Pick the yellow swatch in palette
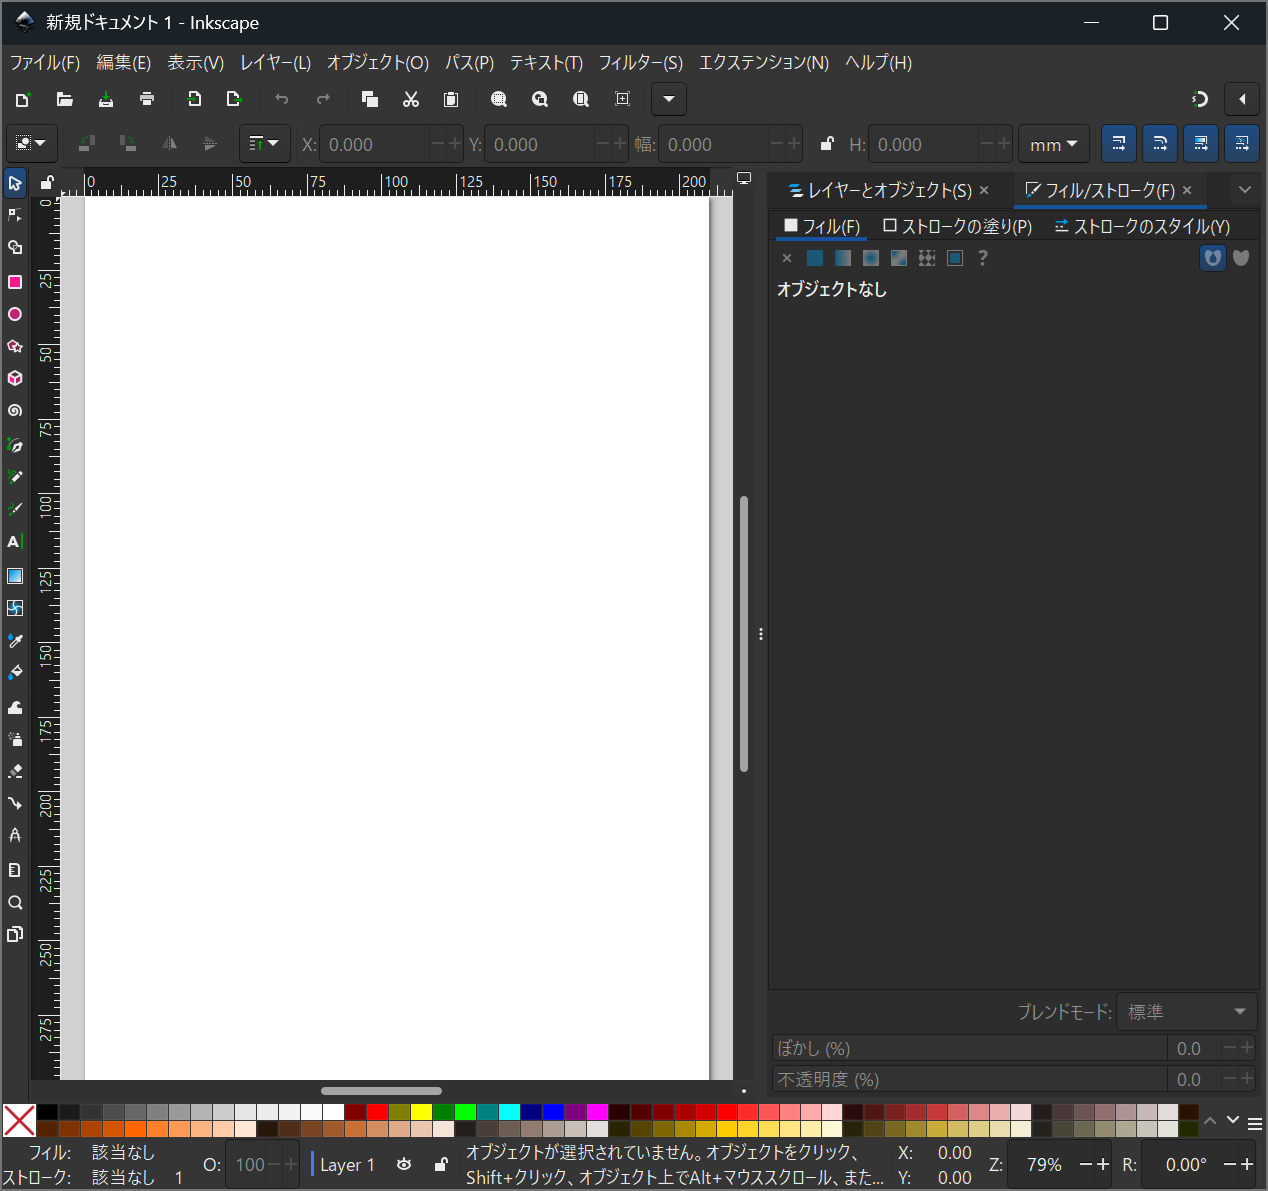 click(421, 1112)
